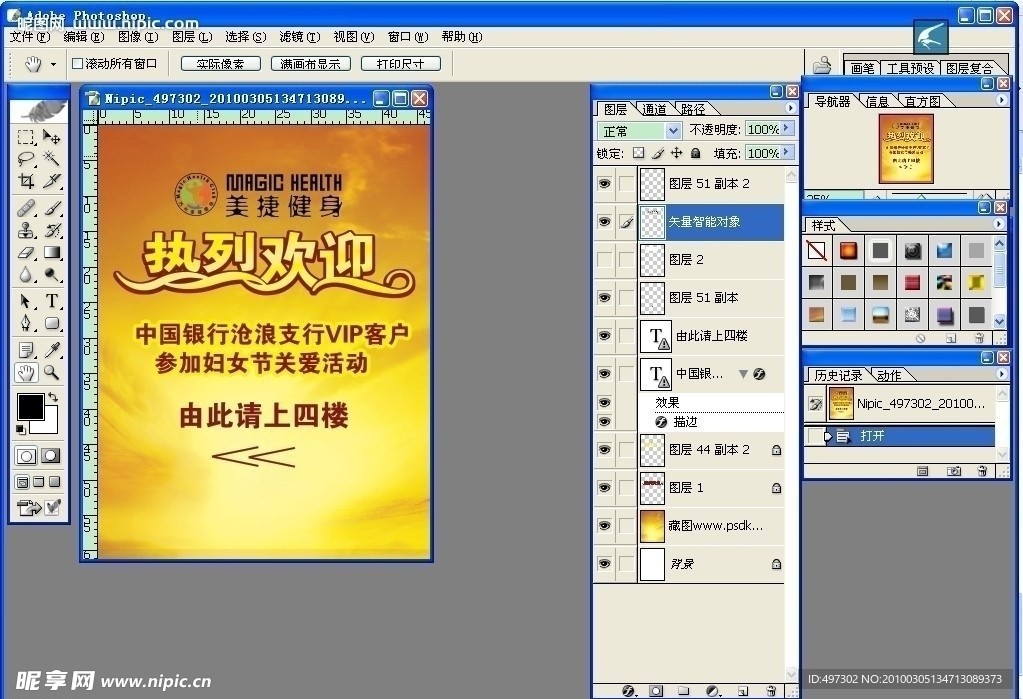
Task: Hide the 背景 layer
Action: [605, 563]
